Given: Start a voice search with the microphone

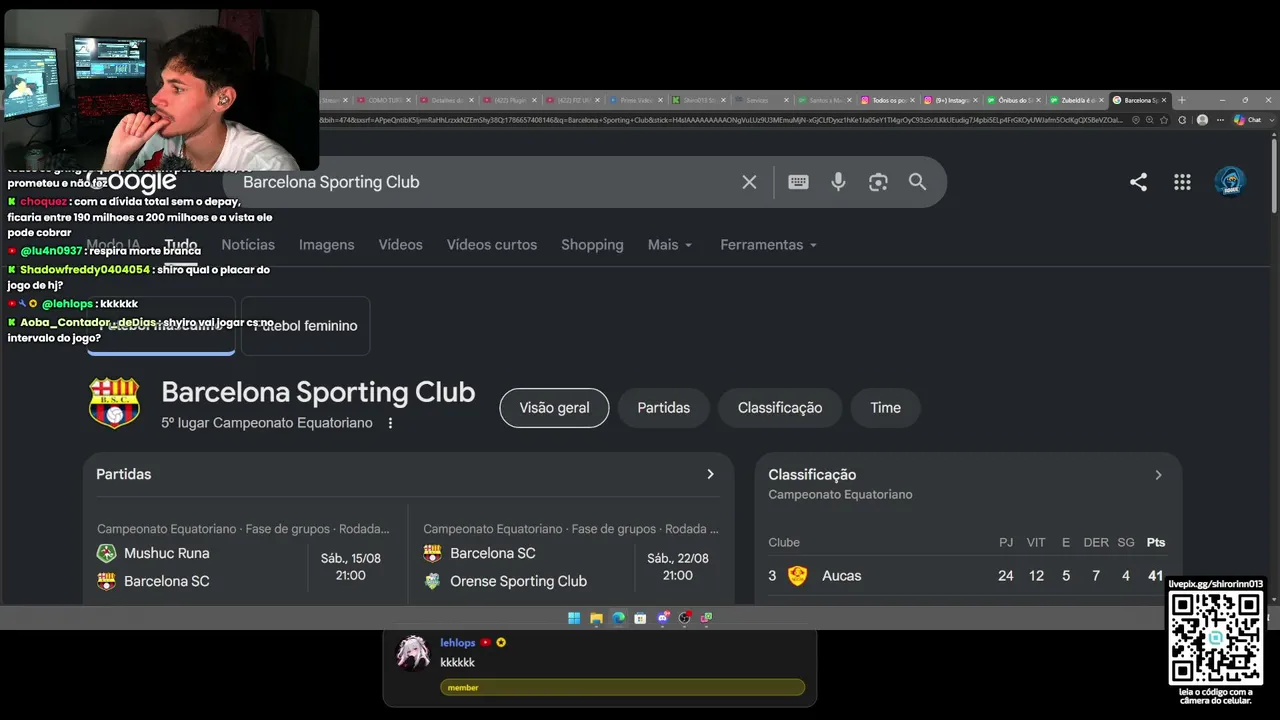Looking at the screenshot, I should (x=838, y=182).
